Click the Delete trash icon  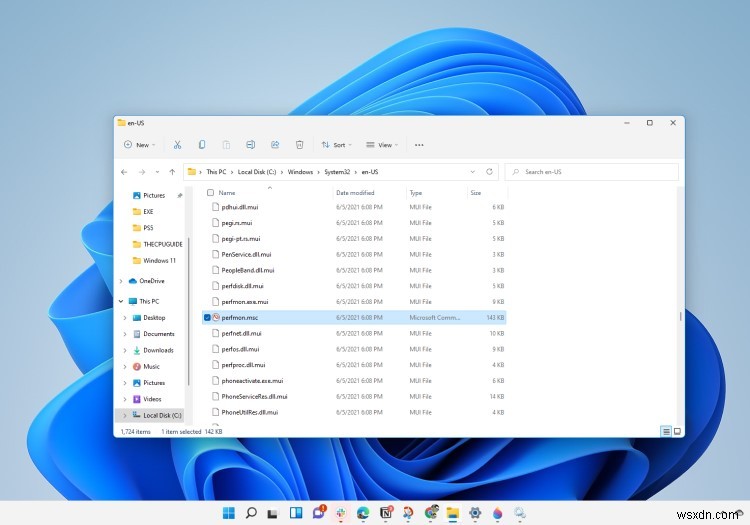click(299, 145)
